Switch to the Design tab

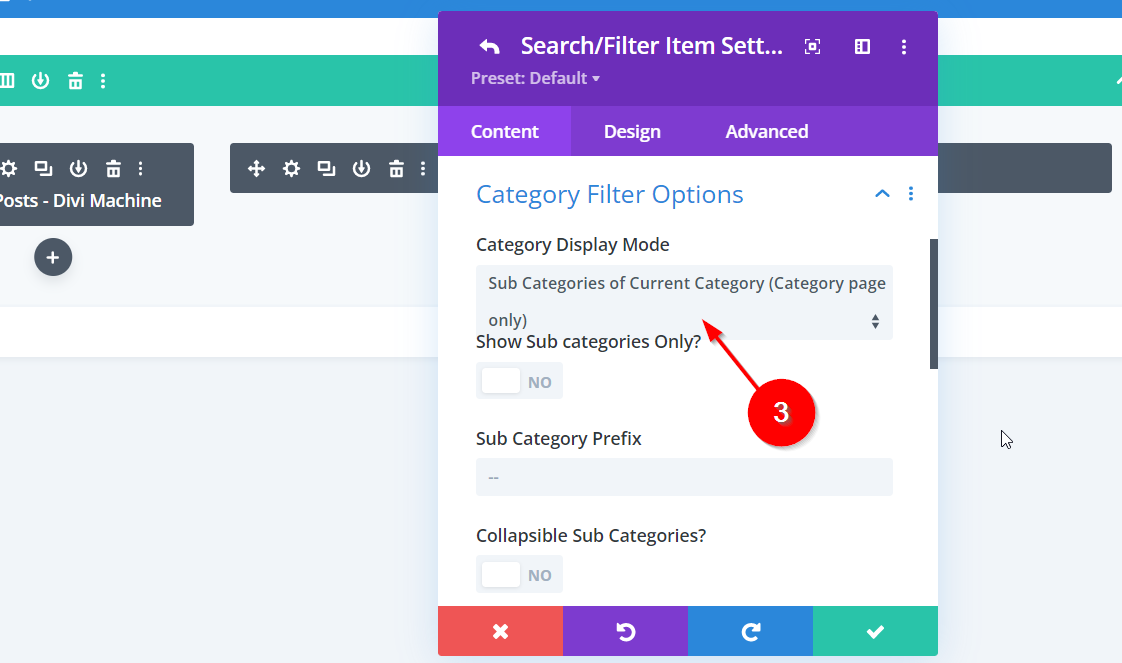coord(632,132)
